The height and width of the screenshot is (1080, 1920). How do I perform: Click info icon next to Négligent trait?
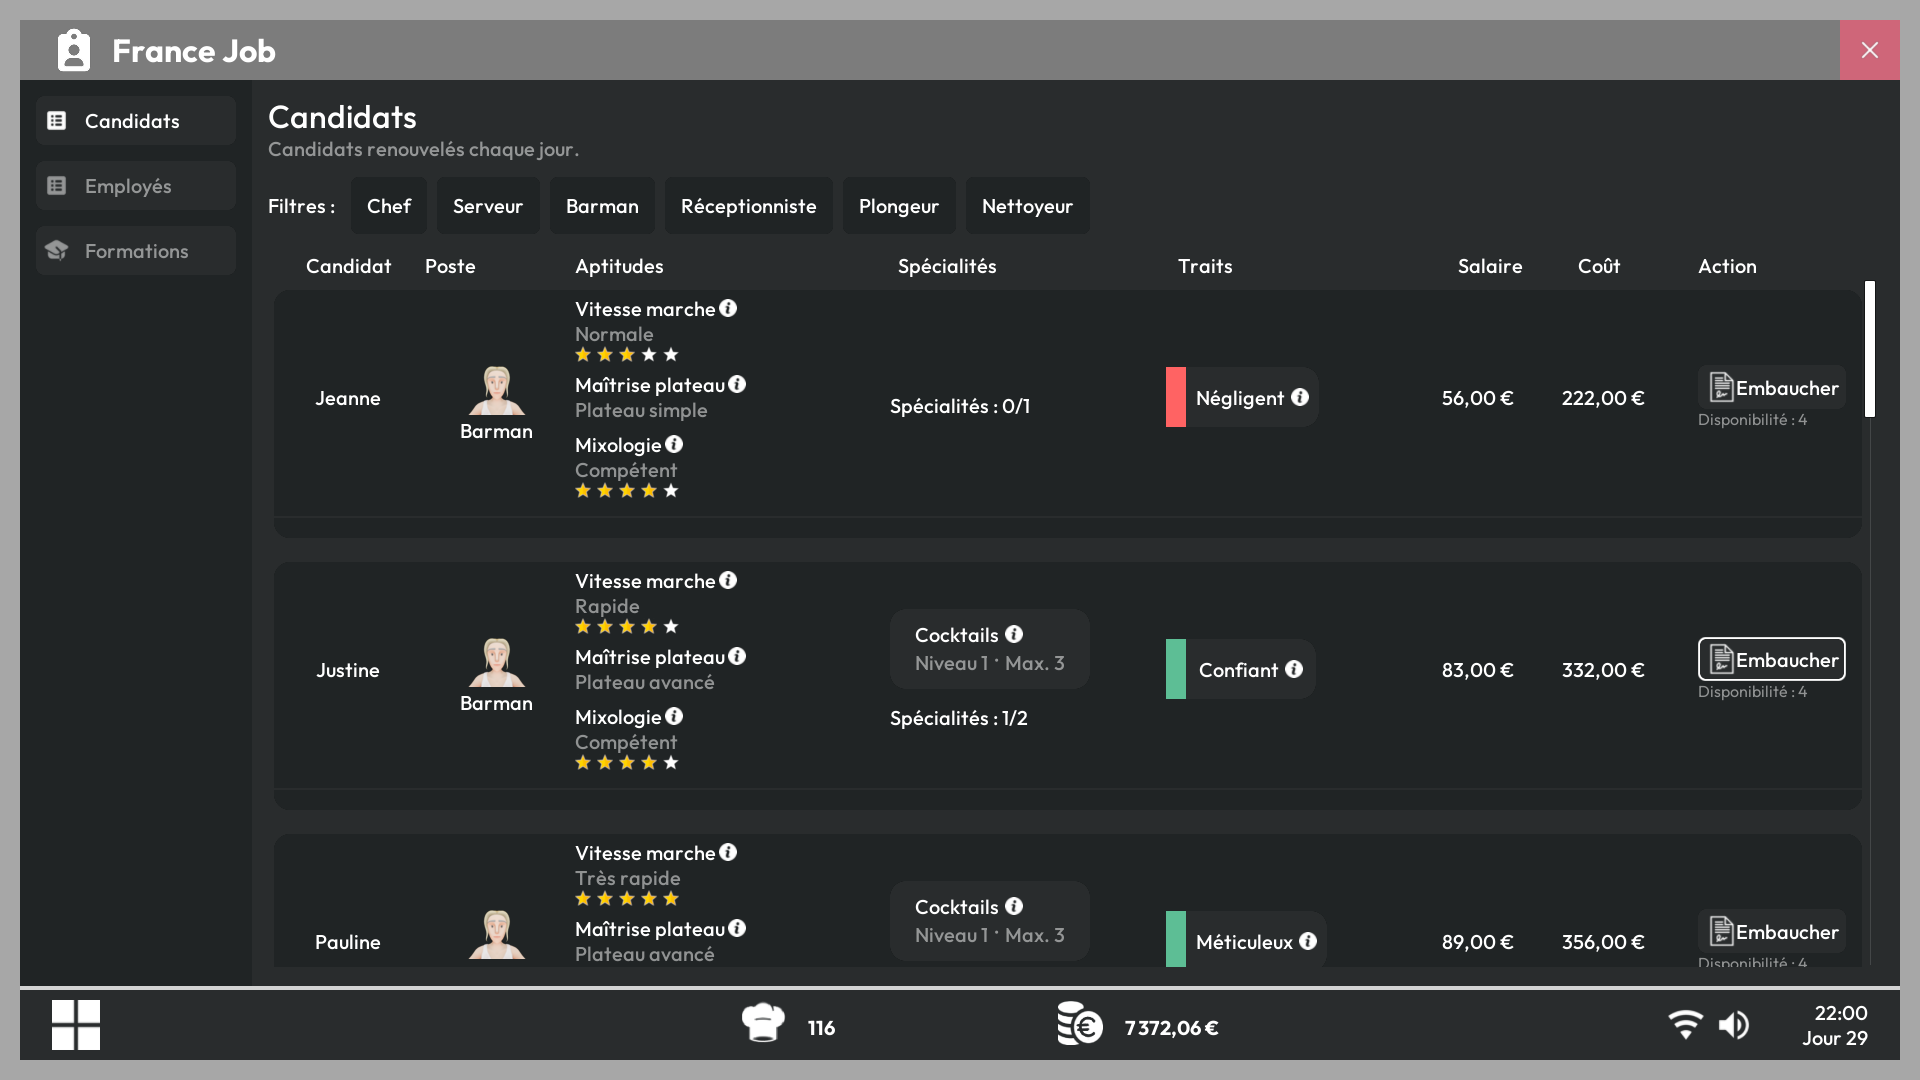1300,397
